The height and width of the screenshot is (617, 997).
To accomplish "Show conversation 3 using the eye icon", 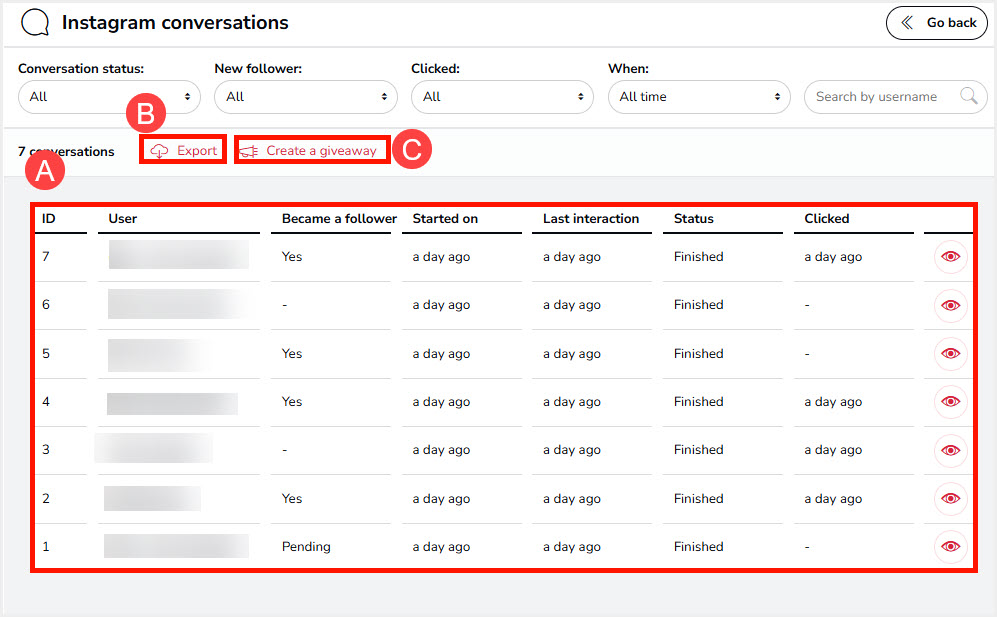I will (x=950, y=450).
